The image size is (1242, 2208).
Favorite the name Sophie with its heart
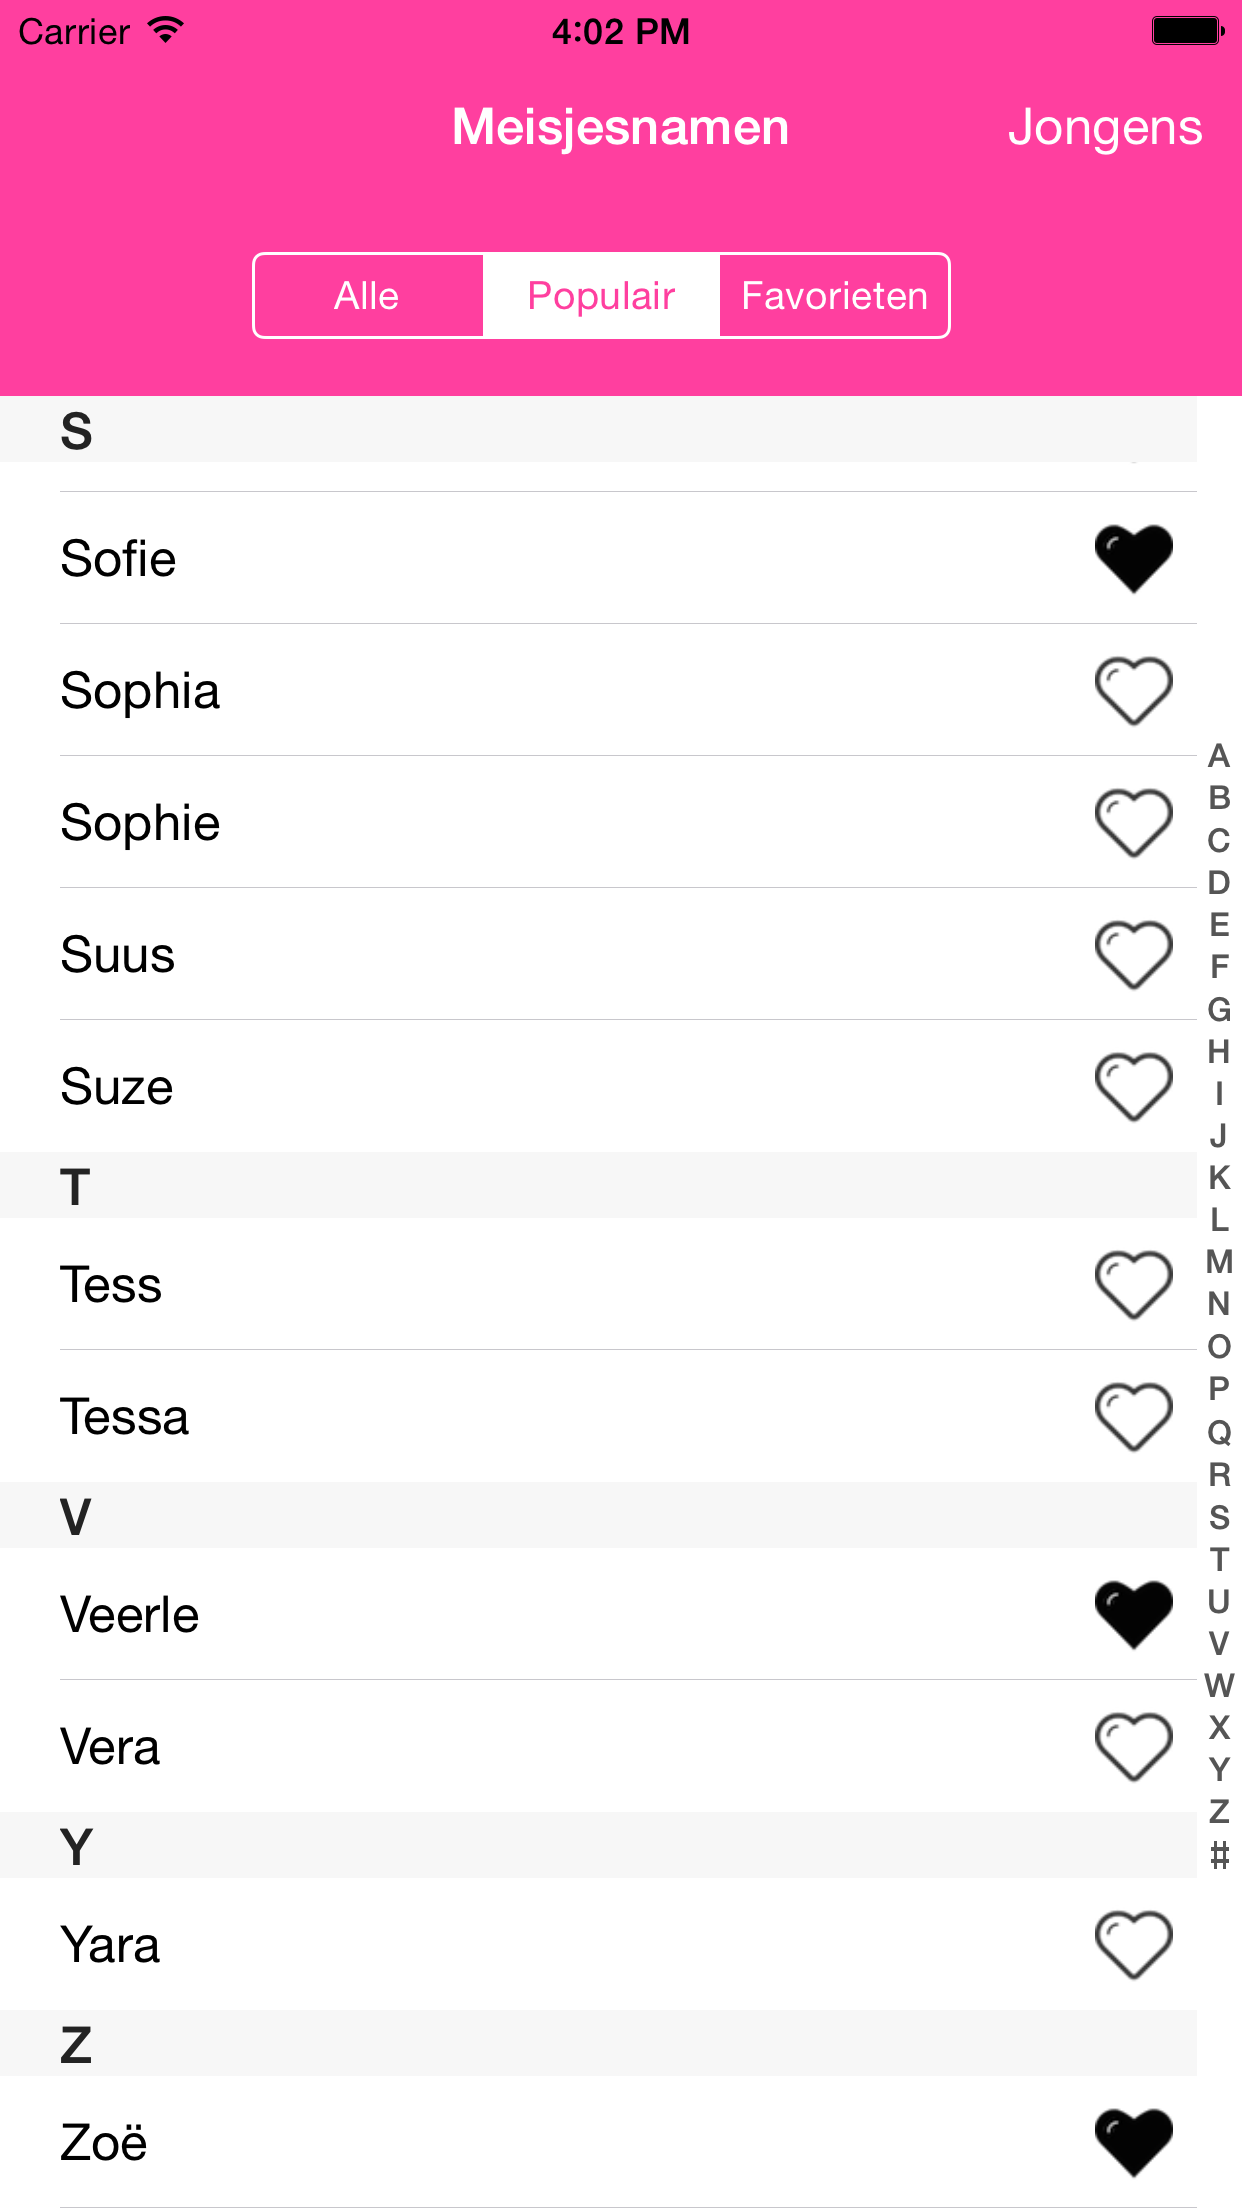coord(1133,822)
